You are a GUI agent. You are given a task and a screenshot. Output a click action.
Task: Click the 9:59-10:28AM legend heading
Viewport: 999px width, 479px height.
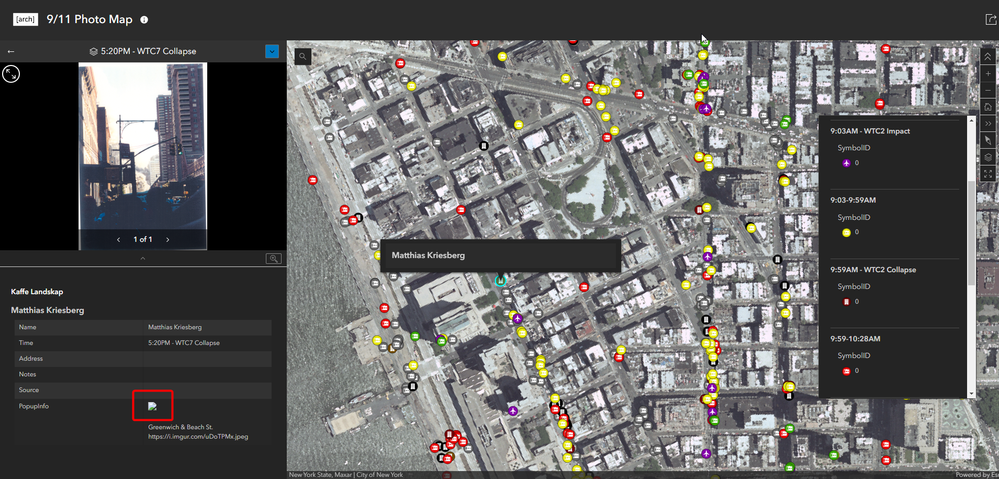tap(855, 338)
